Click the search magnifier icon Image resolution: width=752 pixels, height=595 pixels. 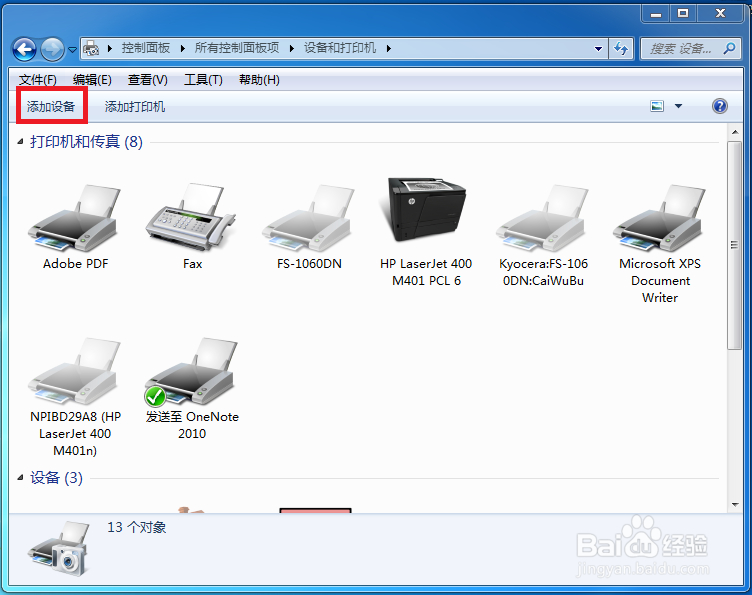pyautogui.click(x=729, y=48)
